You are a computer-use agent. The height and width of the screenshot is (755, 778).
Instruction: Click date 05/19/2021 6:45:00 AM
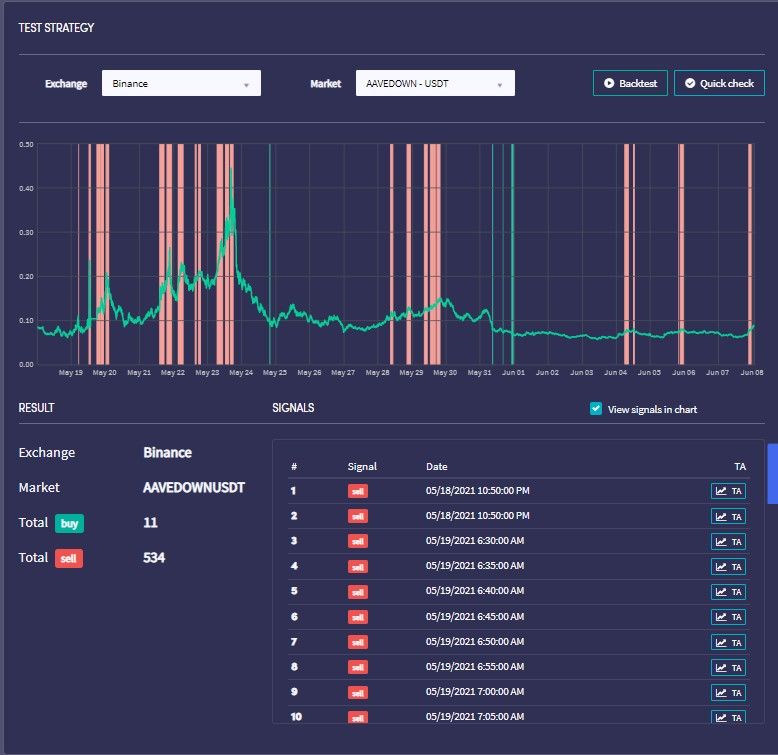[474, 617]
